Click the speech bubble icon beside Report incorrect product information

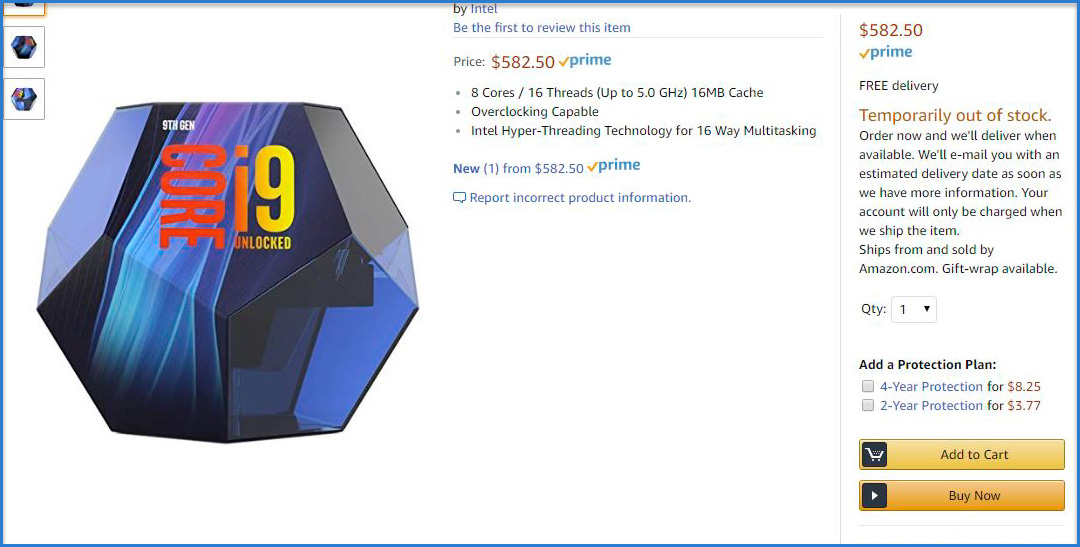click(x=459, y=198)
